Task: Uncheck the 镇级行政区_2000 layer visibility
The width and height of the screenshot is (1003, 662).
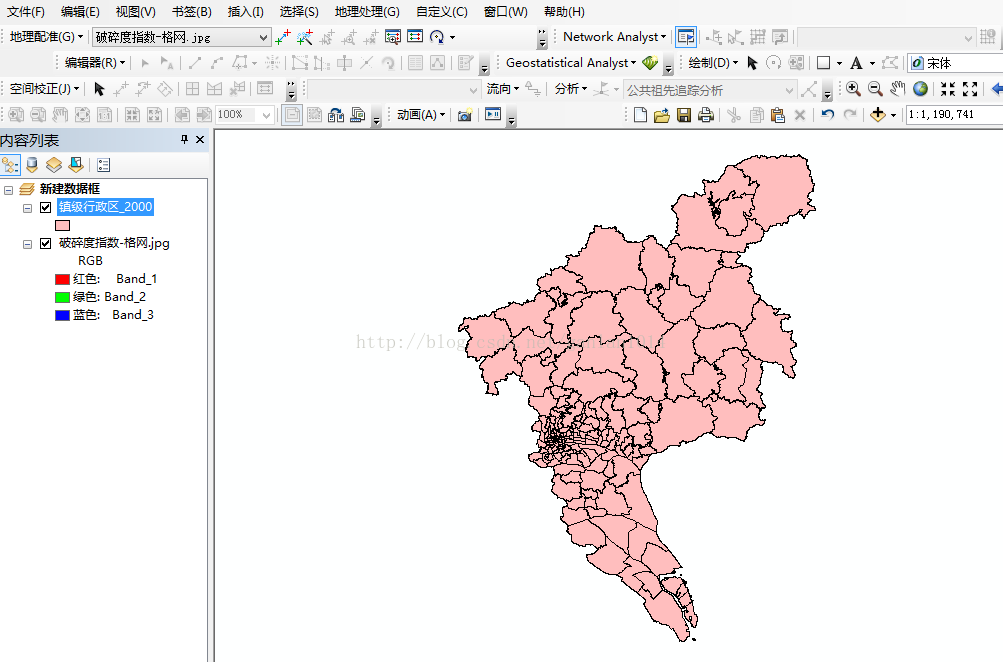Action: click(45, 208)
